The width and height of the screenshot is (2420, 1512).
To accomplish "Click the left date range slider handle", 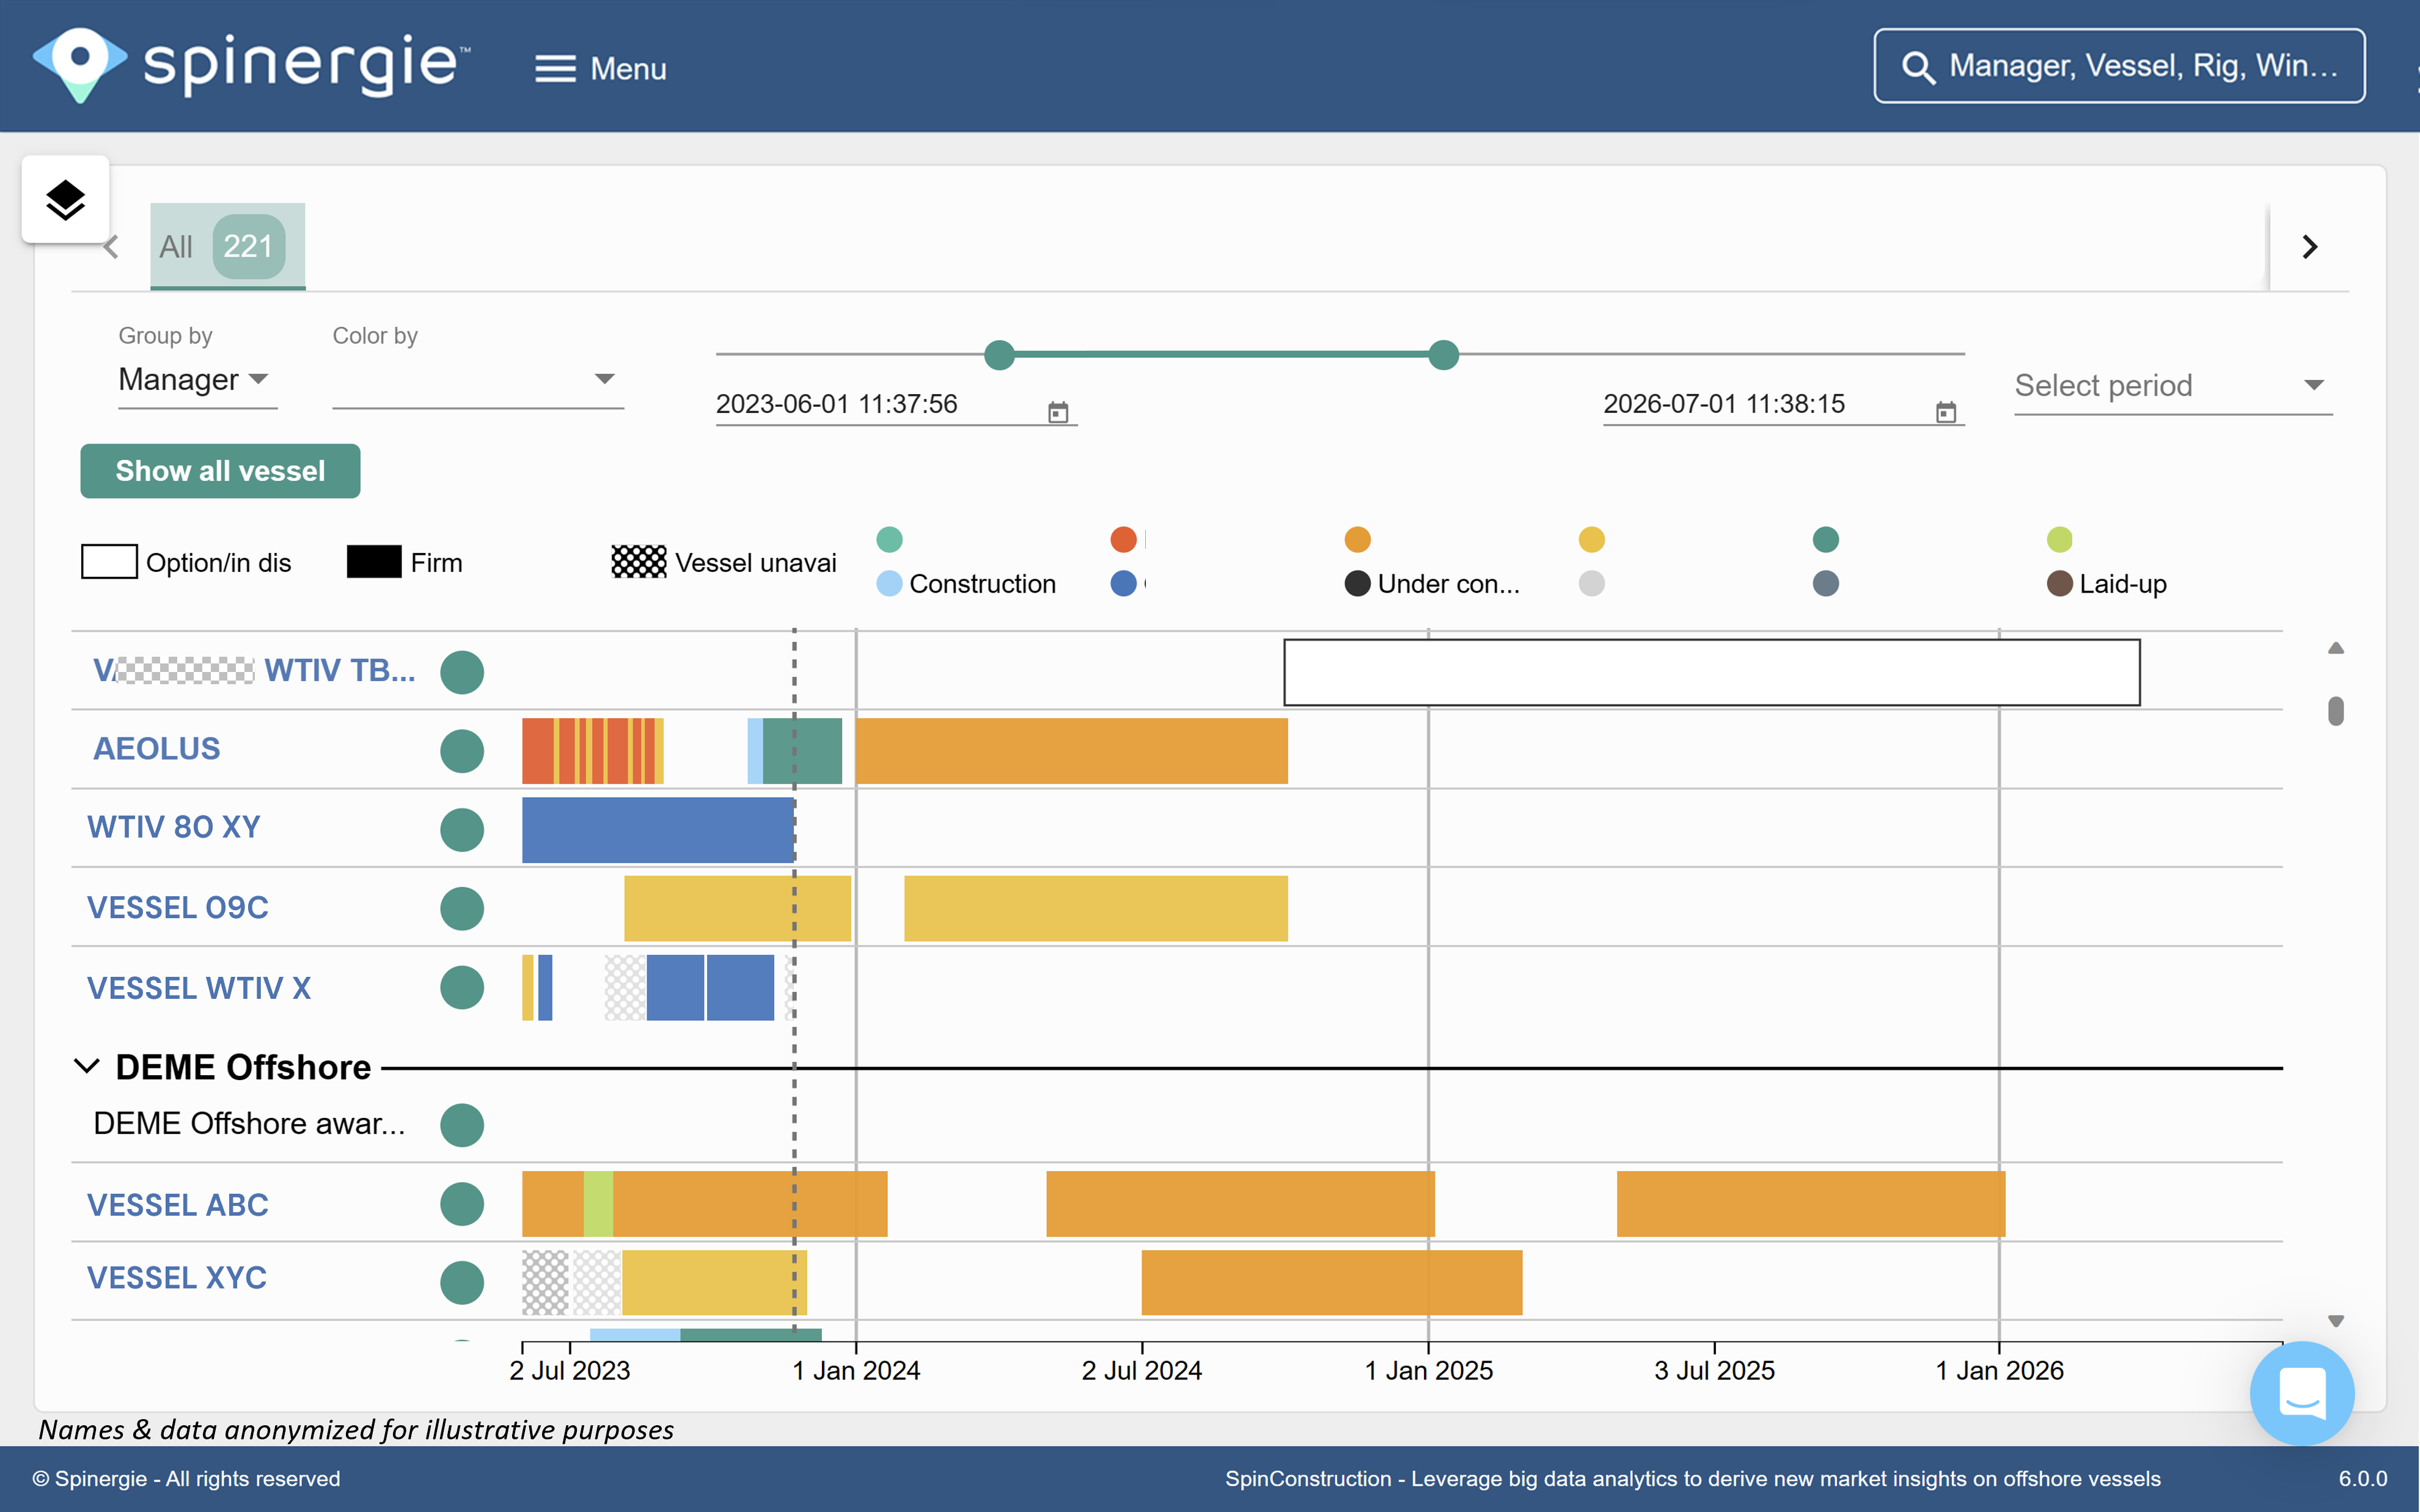I will [999, 354].
